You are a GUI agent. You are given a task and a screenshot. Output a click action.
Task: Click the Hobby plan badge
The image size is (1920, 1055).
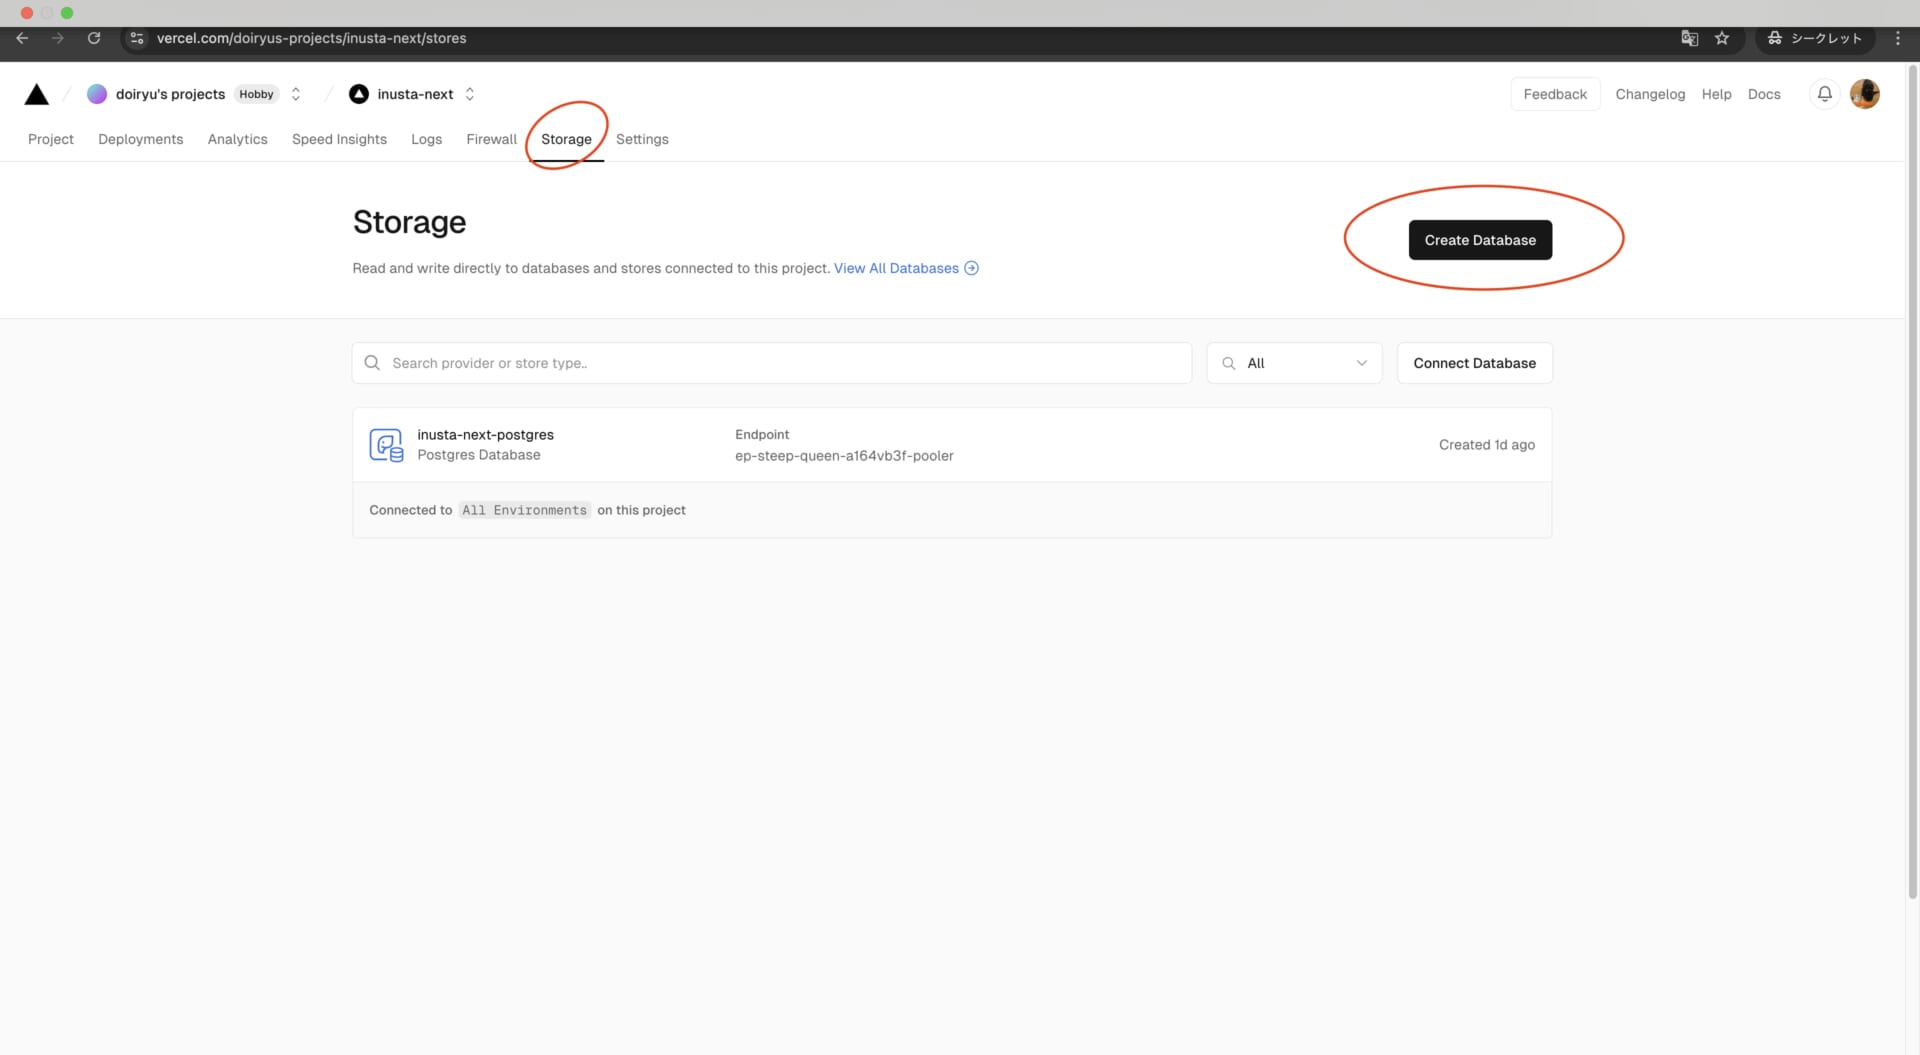[x=256, y=94]
